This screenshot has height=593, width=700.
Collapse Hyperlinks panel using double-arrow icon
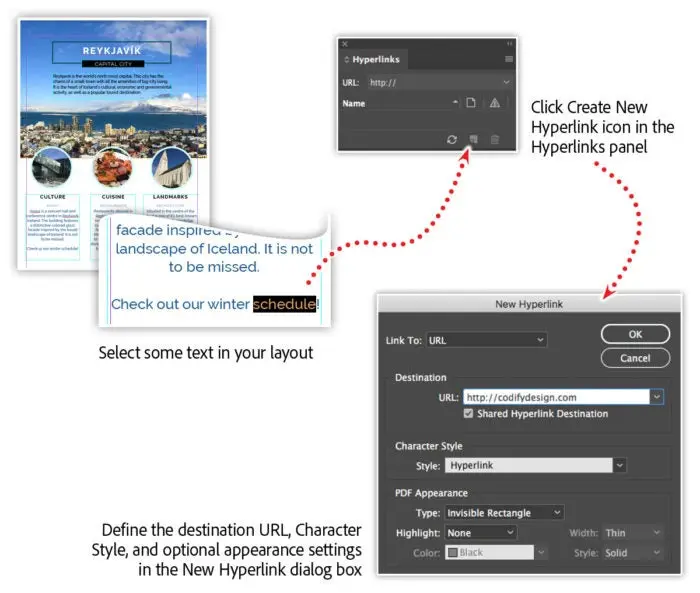click(x=509, y=44)
